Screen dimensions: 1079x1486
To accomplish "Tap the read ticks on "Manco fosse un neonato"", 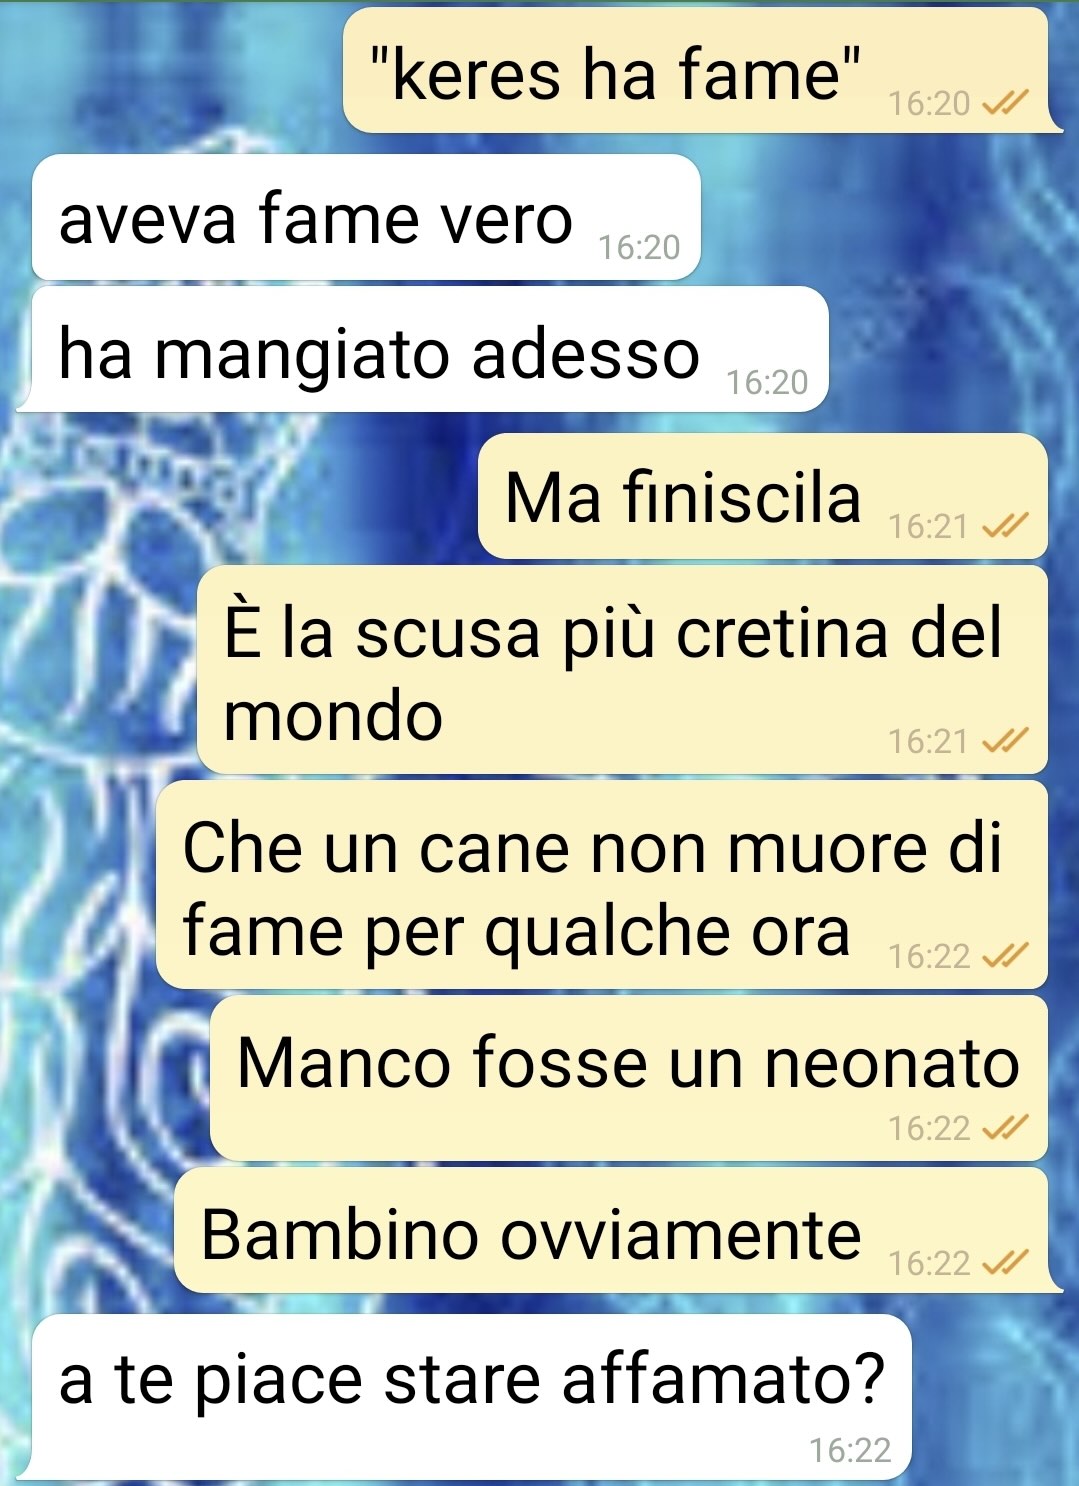I will pyautogui.click(x=1005, y=1128).
